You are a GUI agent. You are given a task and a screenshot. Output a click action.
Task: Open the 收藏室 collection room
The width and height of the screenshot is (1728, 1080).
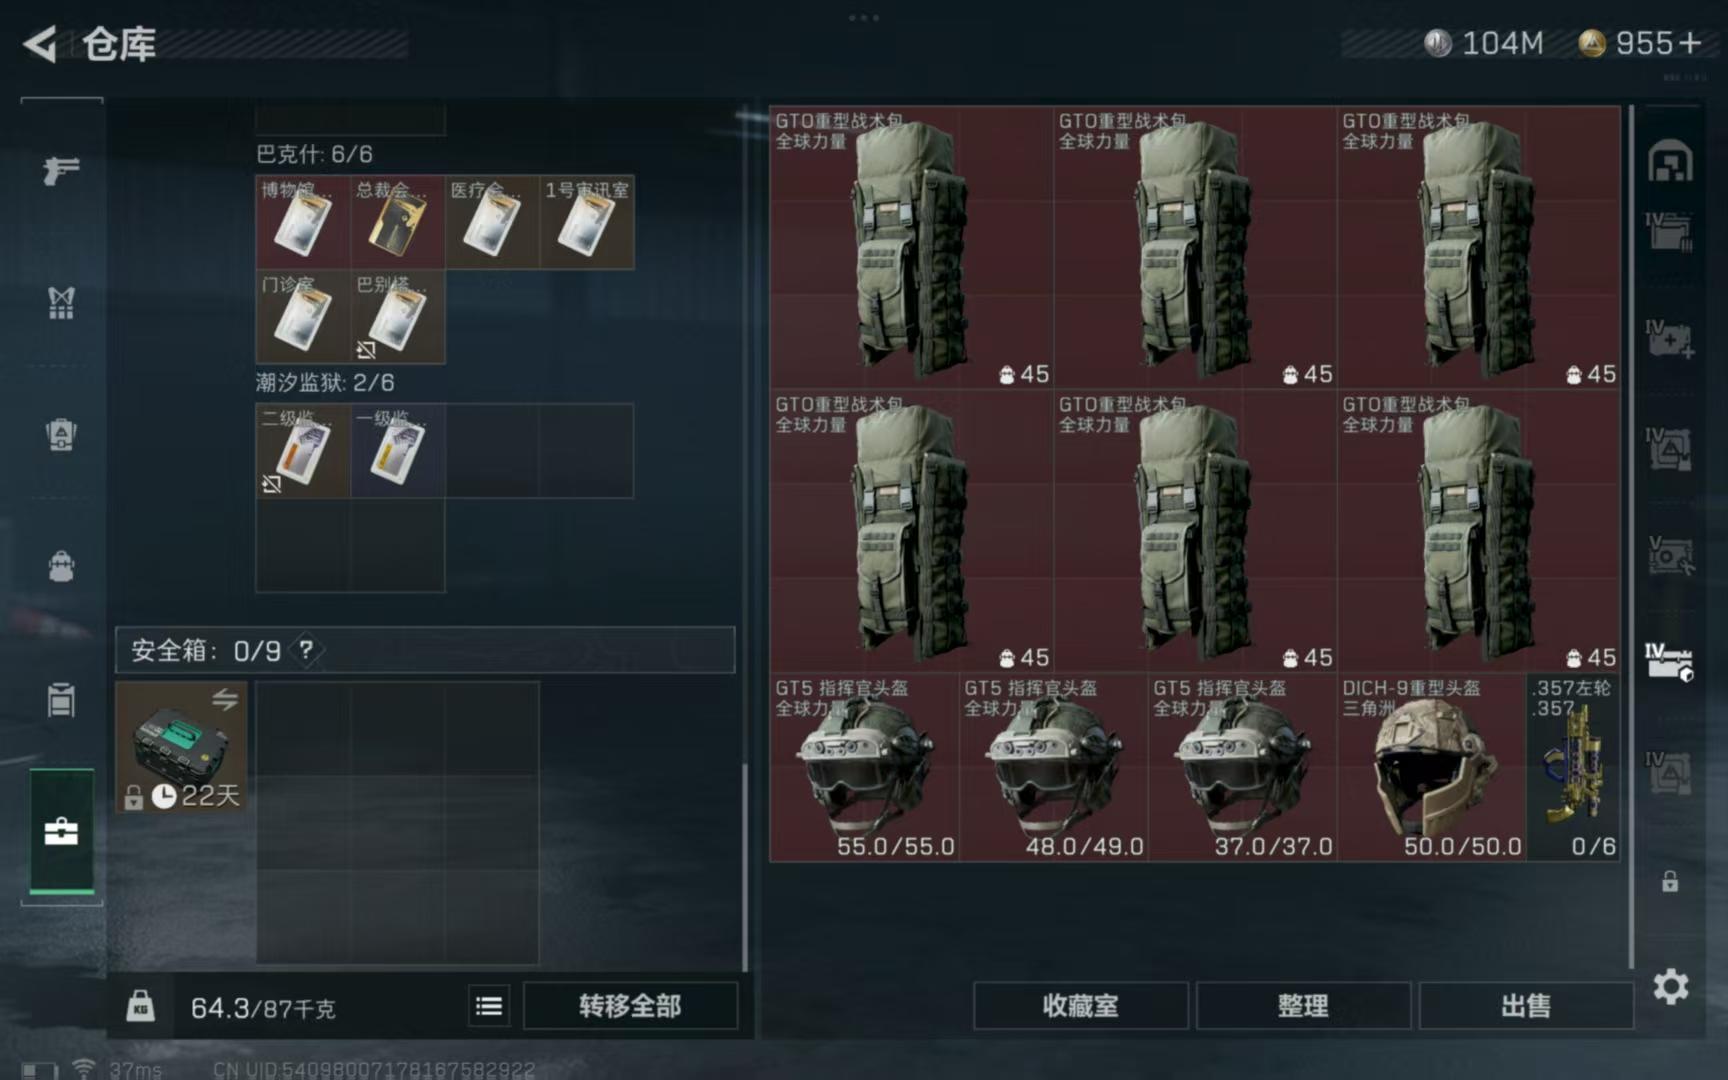tap(1080, 1006)
